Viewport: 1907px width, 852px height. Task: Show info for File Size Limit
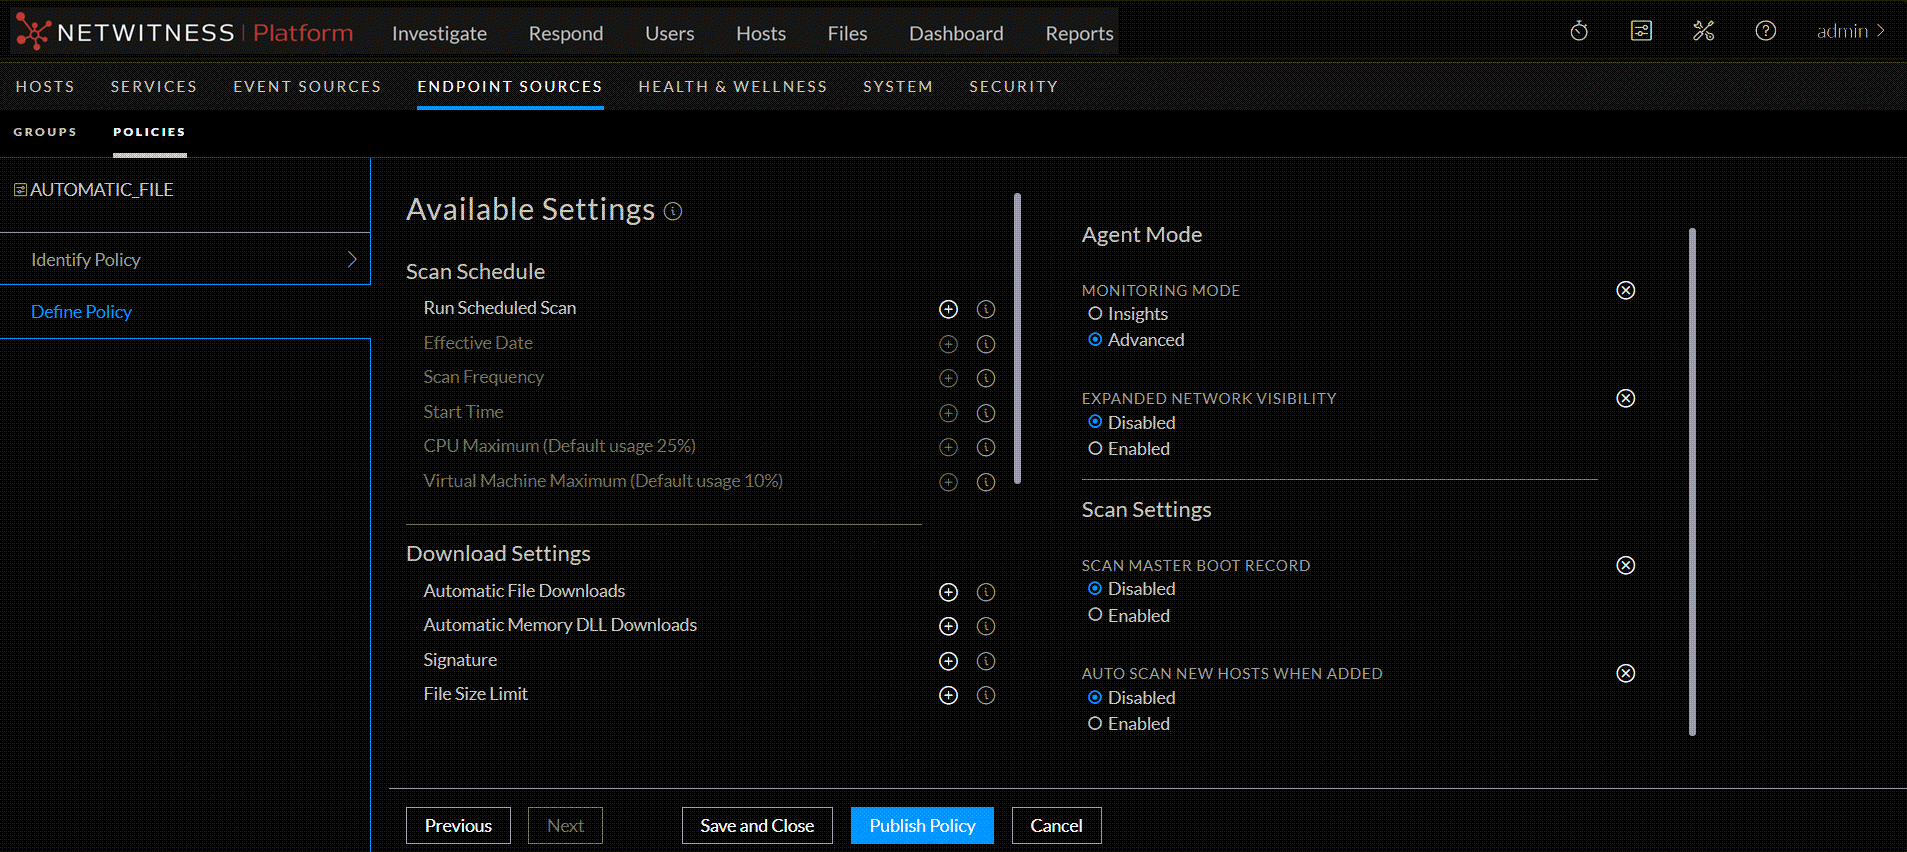click(x=985, y=695)
